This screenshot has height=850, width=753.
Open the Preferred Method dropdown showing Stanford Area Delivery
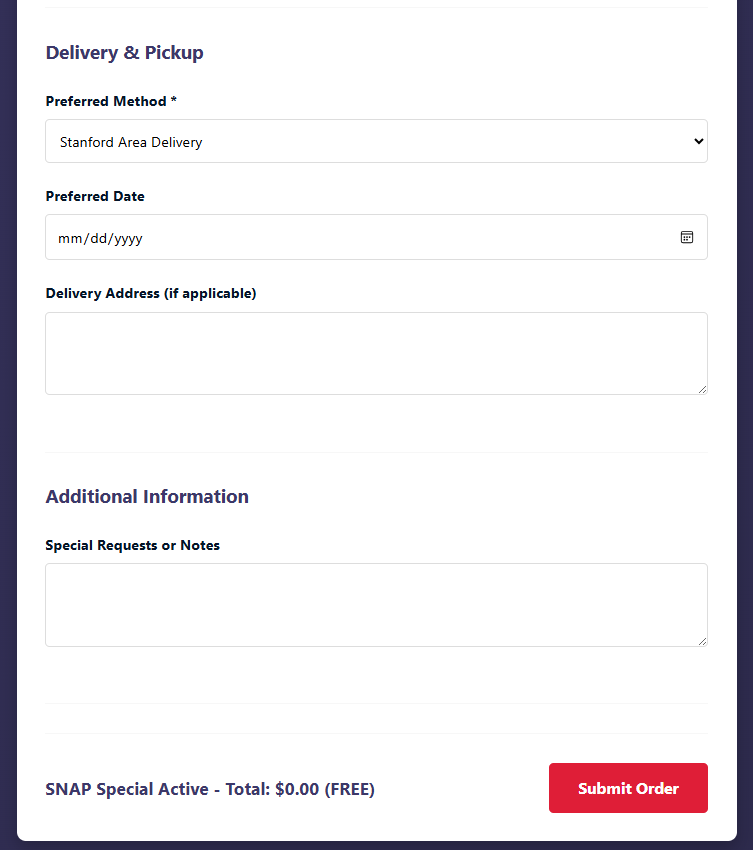tap(375, 142)
